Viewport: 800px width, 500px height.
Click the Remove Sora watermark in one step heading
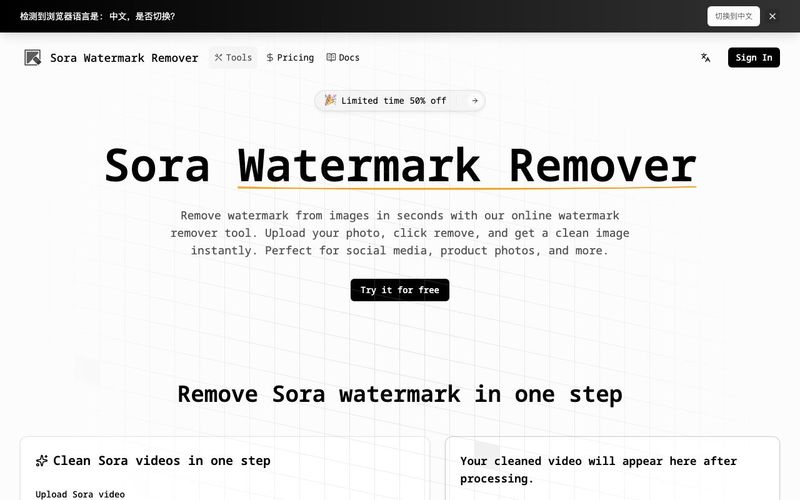pos(400,394)
